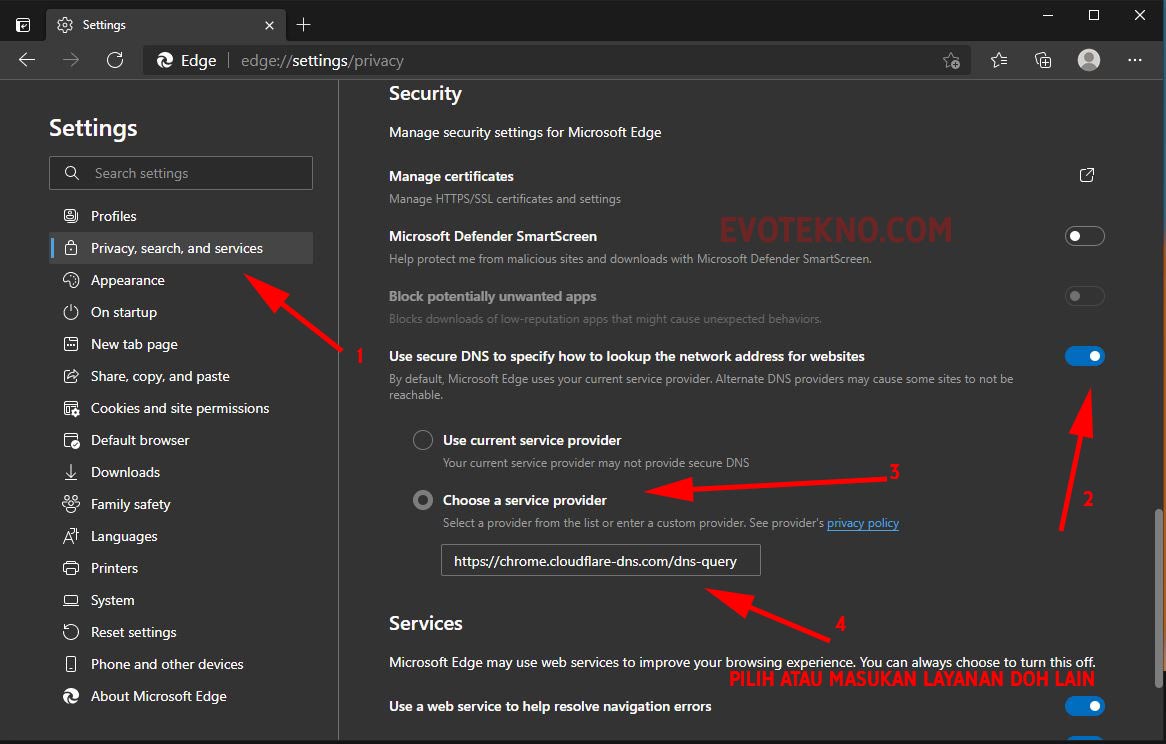This screenshot has height=744, width=1166.
Task: Open the Appearance settings page
Action: [127, 280]
